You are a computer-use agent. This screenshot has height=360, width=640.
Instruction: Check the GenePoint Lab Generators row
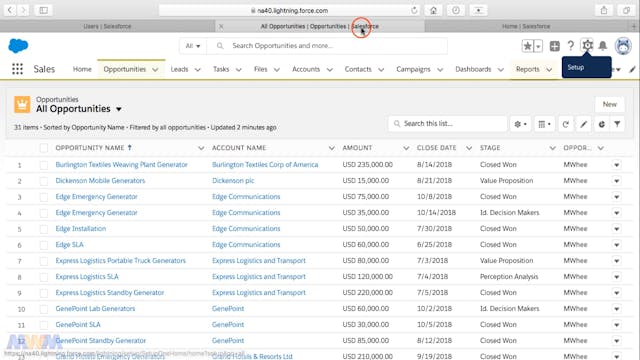coord(44,309)
